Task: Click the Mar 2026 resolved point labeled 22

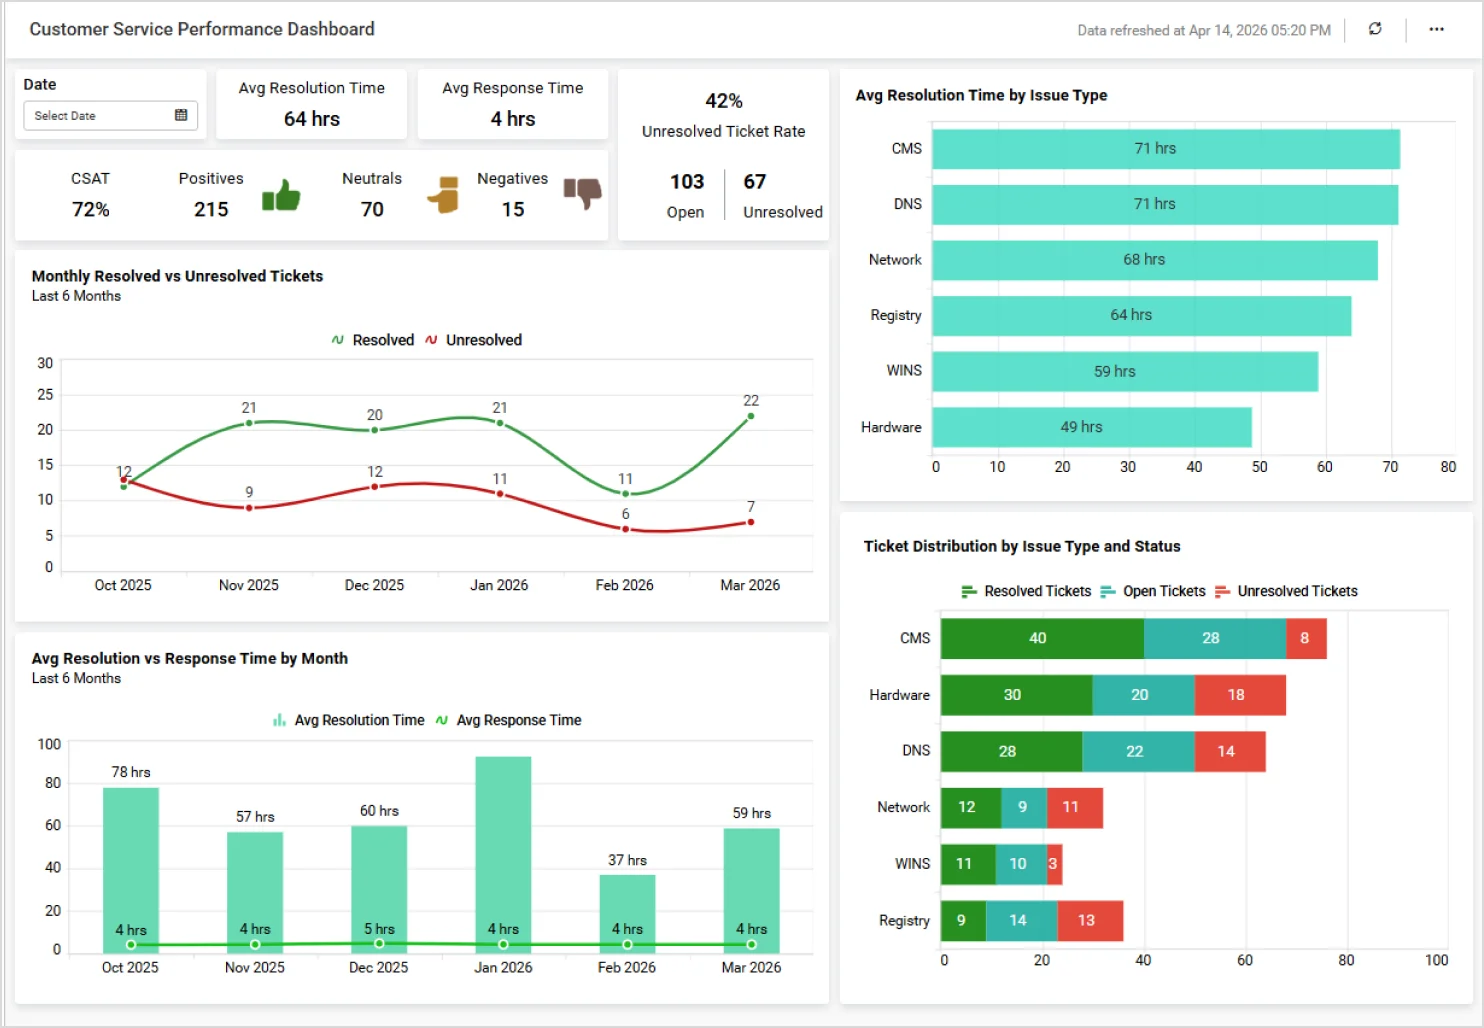Action: point(751,416)
